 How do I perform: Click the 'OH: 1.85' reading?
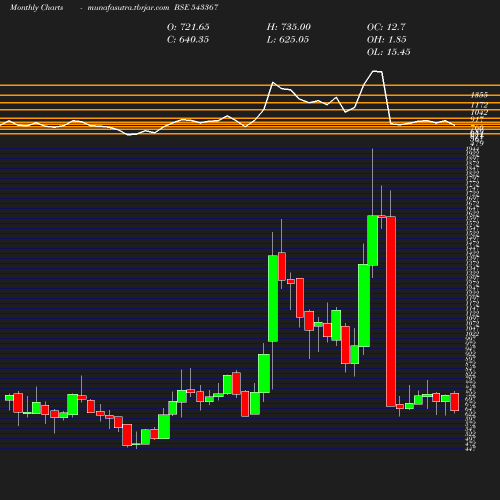click(387, 40)
